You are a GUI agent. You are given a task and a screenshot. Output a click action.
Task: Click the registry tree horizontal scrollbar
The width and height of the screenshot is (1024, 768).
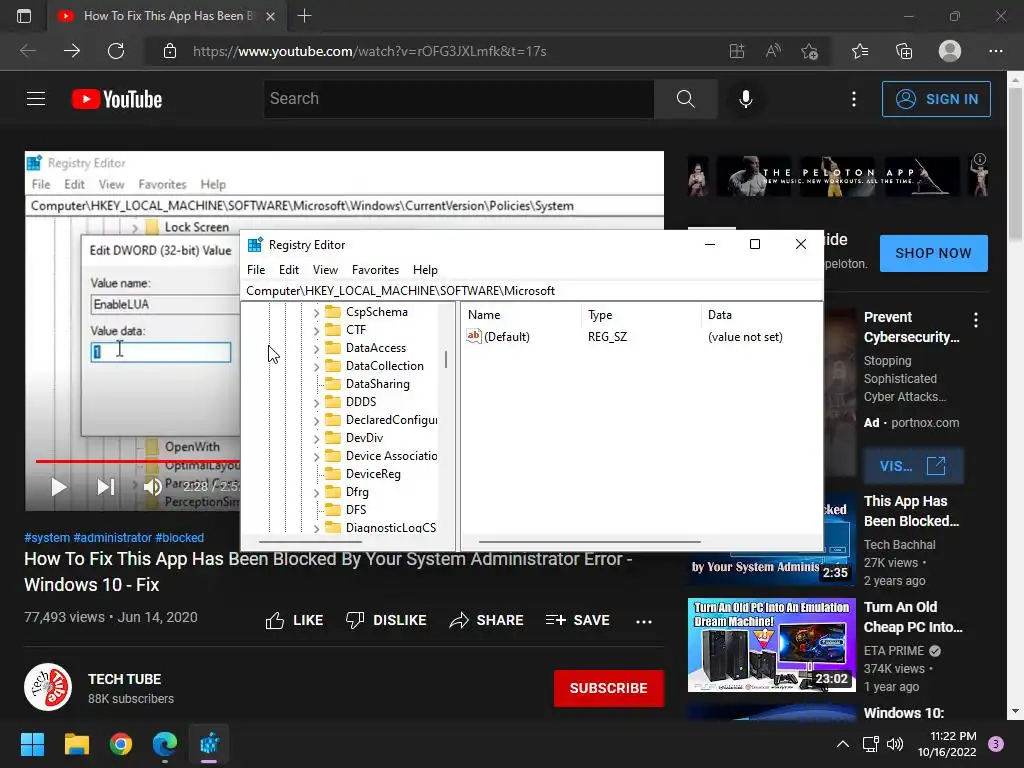pyautogui.click(x=310, y=541)
